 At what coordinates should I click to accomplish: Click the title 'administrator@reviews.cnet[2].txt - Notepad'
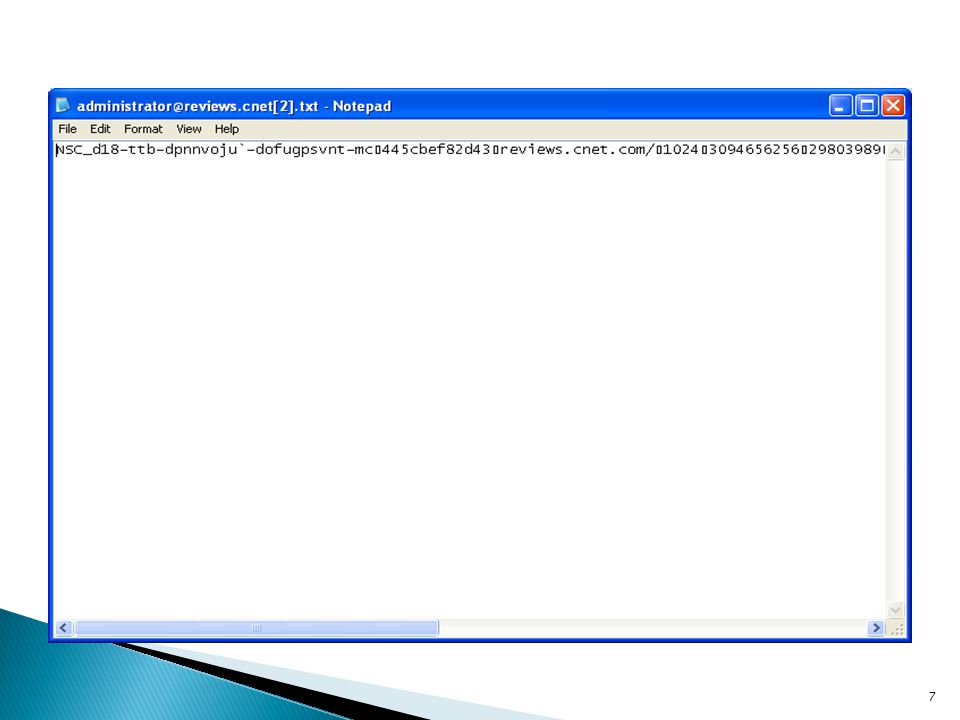(x=234, y=106)
